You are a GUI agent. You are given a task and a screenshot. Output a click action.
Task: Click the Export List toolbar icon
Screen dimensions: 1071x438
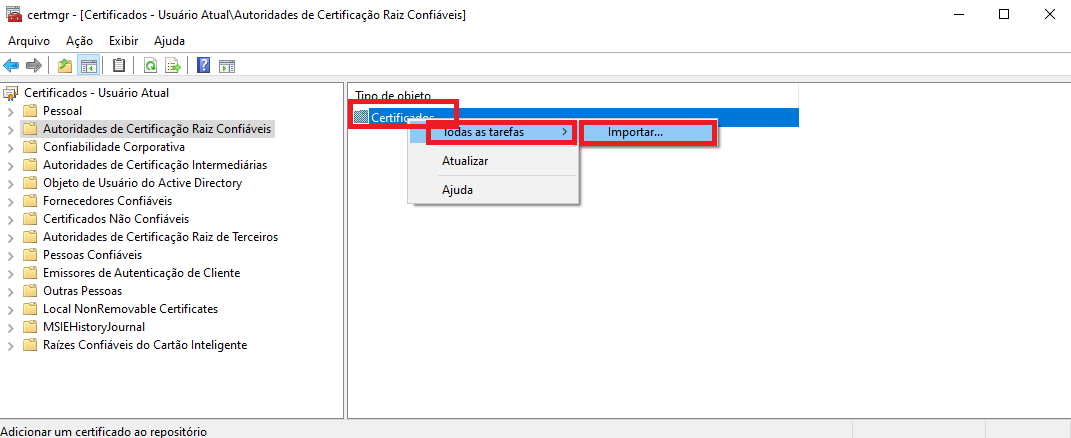172,66
